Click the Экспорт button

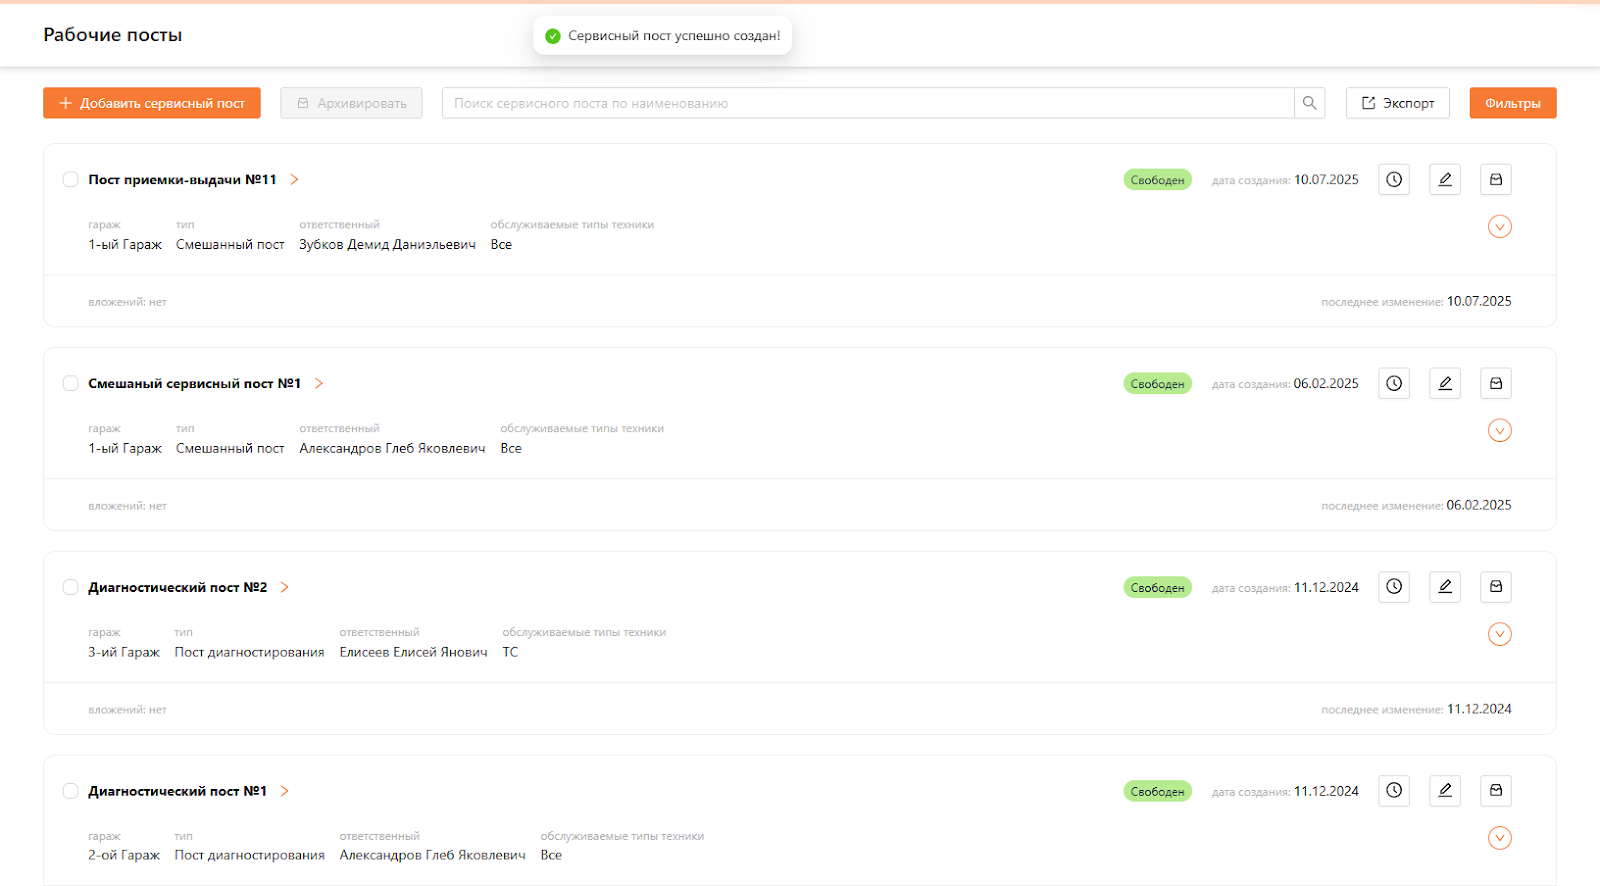[x=1397, y=103]
